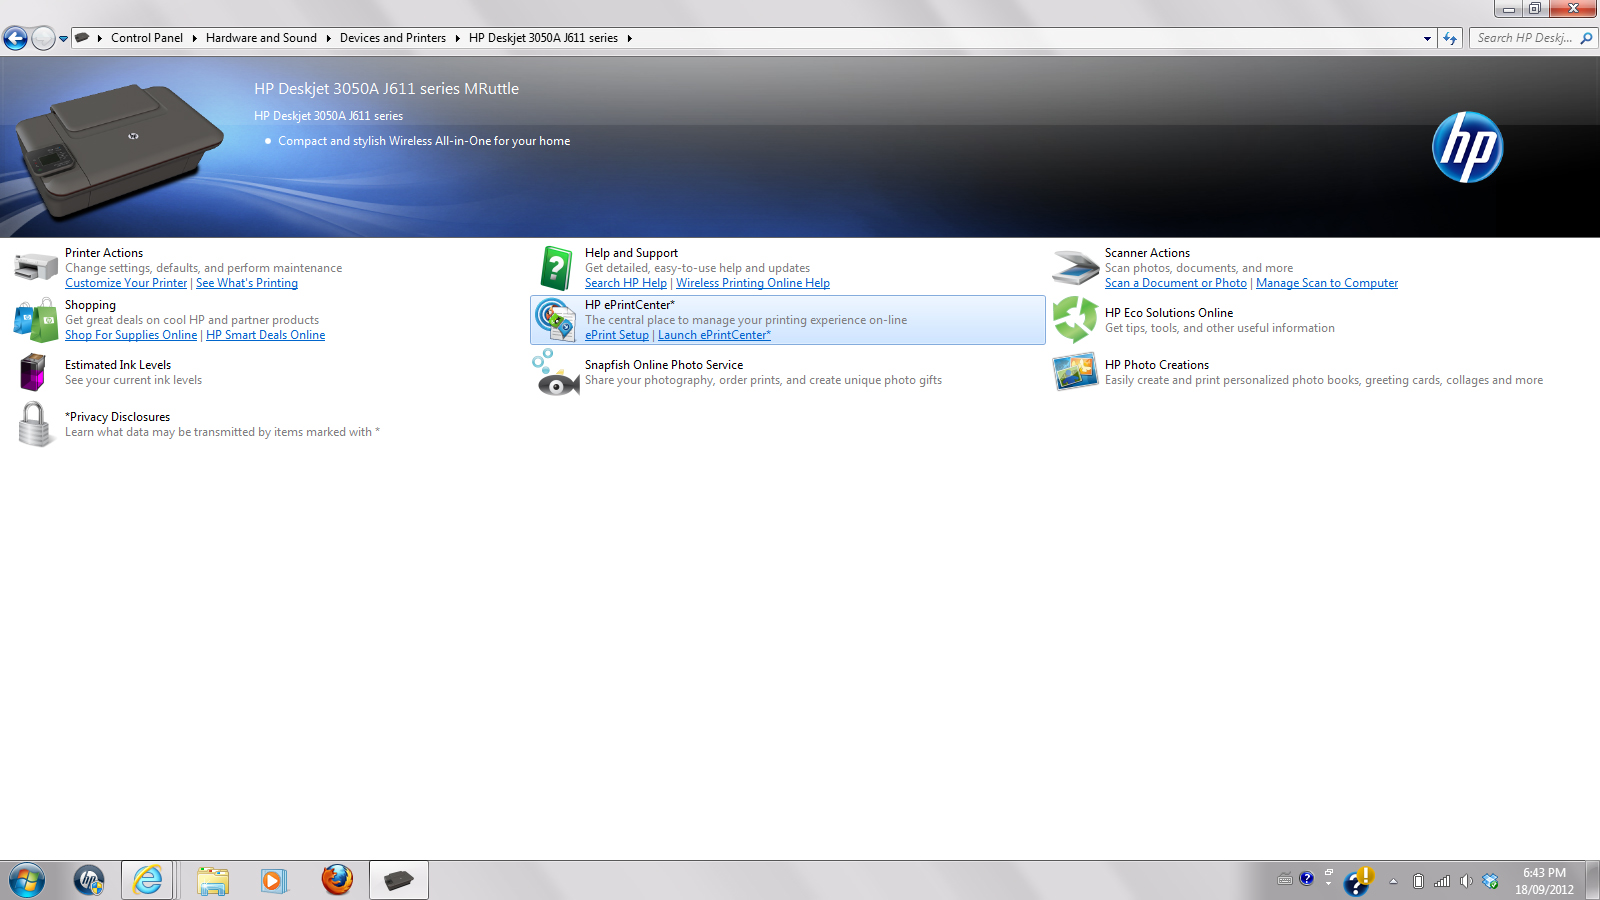Click the Search HP Help link
This screenshot has width=1600, height=900.
tap(626, 283)
